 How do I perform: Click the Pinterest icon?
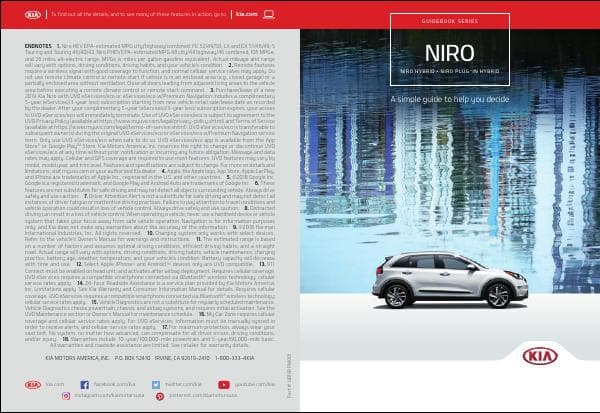[160, 396]
